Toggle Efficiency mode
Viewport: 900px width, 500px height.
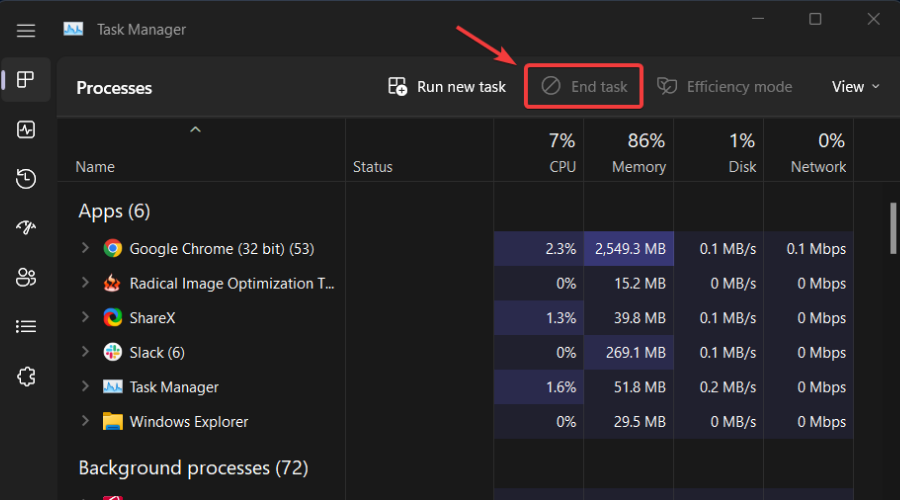[724, 87]
